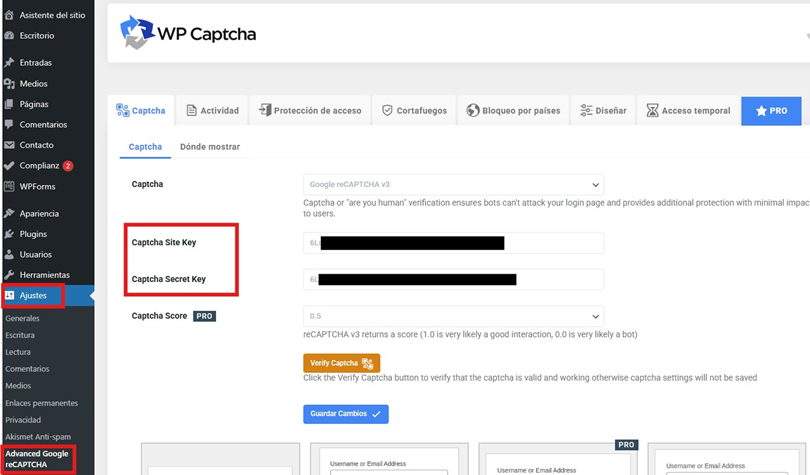Open Lectura settings submenu

coord(18,352)
